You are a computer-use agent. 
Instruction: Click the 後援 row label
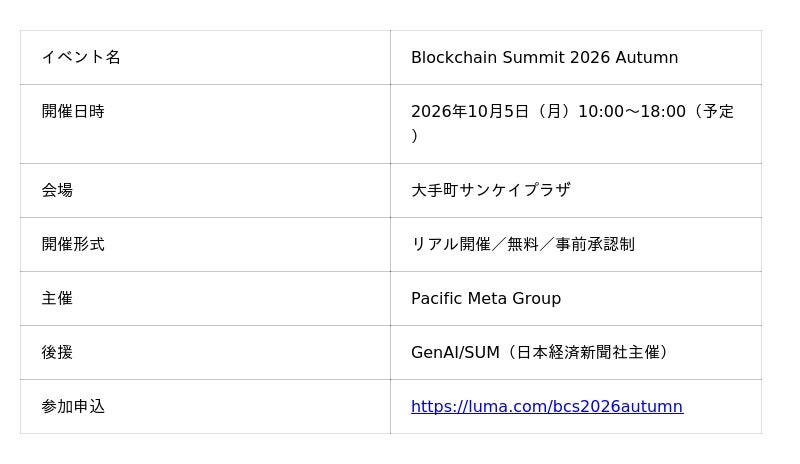(x=57, y=352)
